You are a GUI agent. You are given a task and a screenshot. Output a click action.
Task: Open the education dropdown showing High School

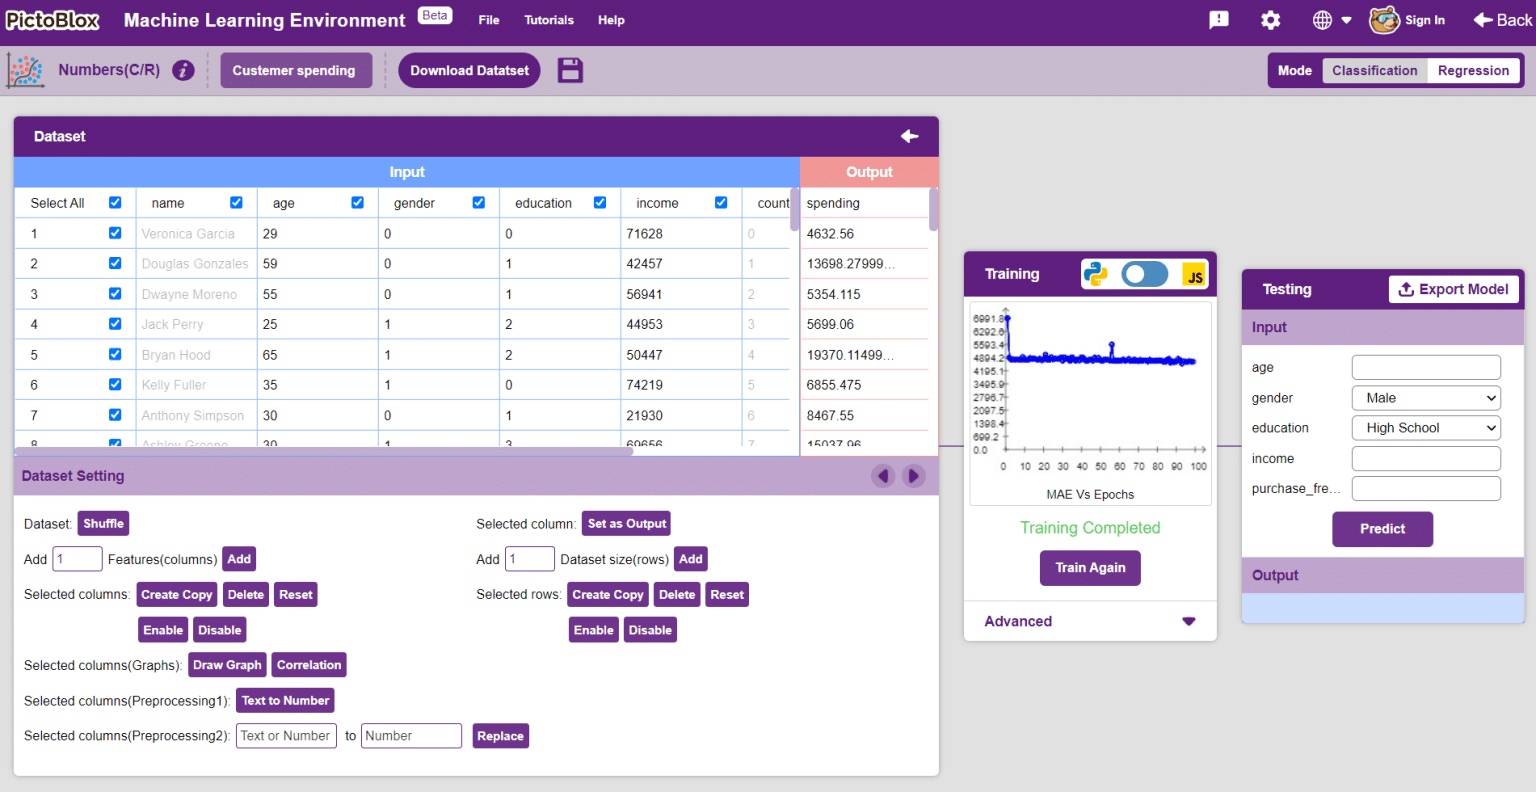1425,427
